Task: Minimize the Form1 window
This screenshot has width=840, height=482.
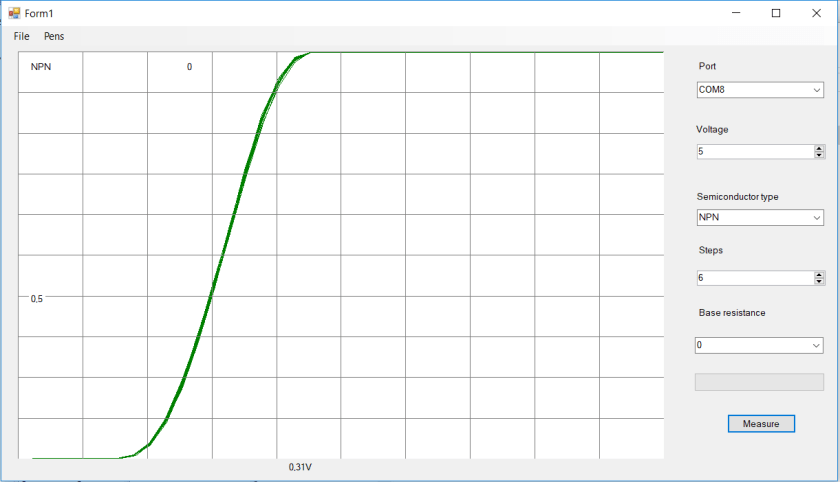Action: point(736,13)
